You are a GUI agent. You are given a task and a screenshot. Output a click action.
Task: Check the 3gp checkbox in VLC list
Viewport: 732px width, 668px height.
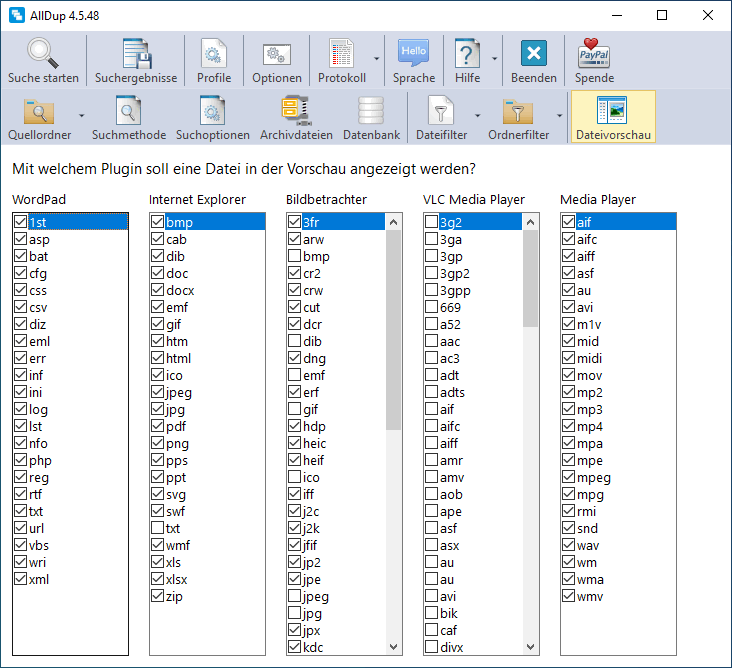coord(431,256)
